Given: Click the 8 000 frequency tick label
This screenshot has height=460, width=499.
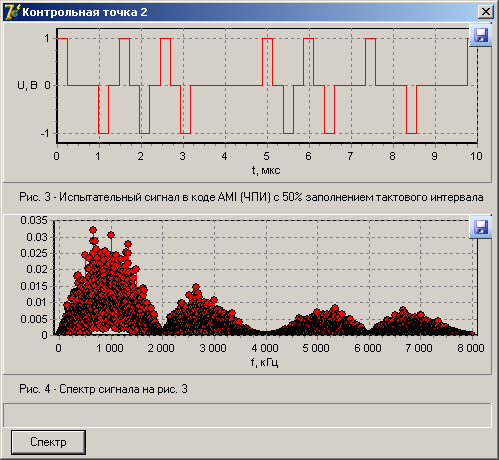Looking at the screenshot, I should click(471, 348).
